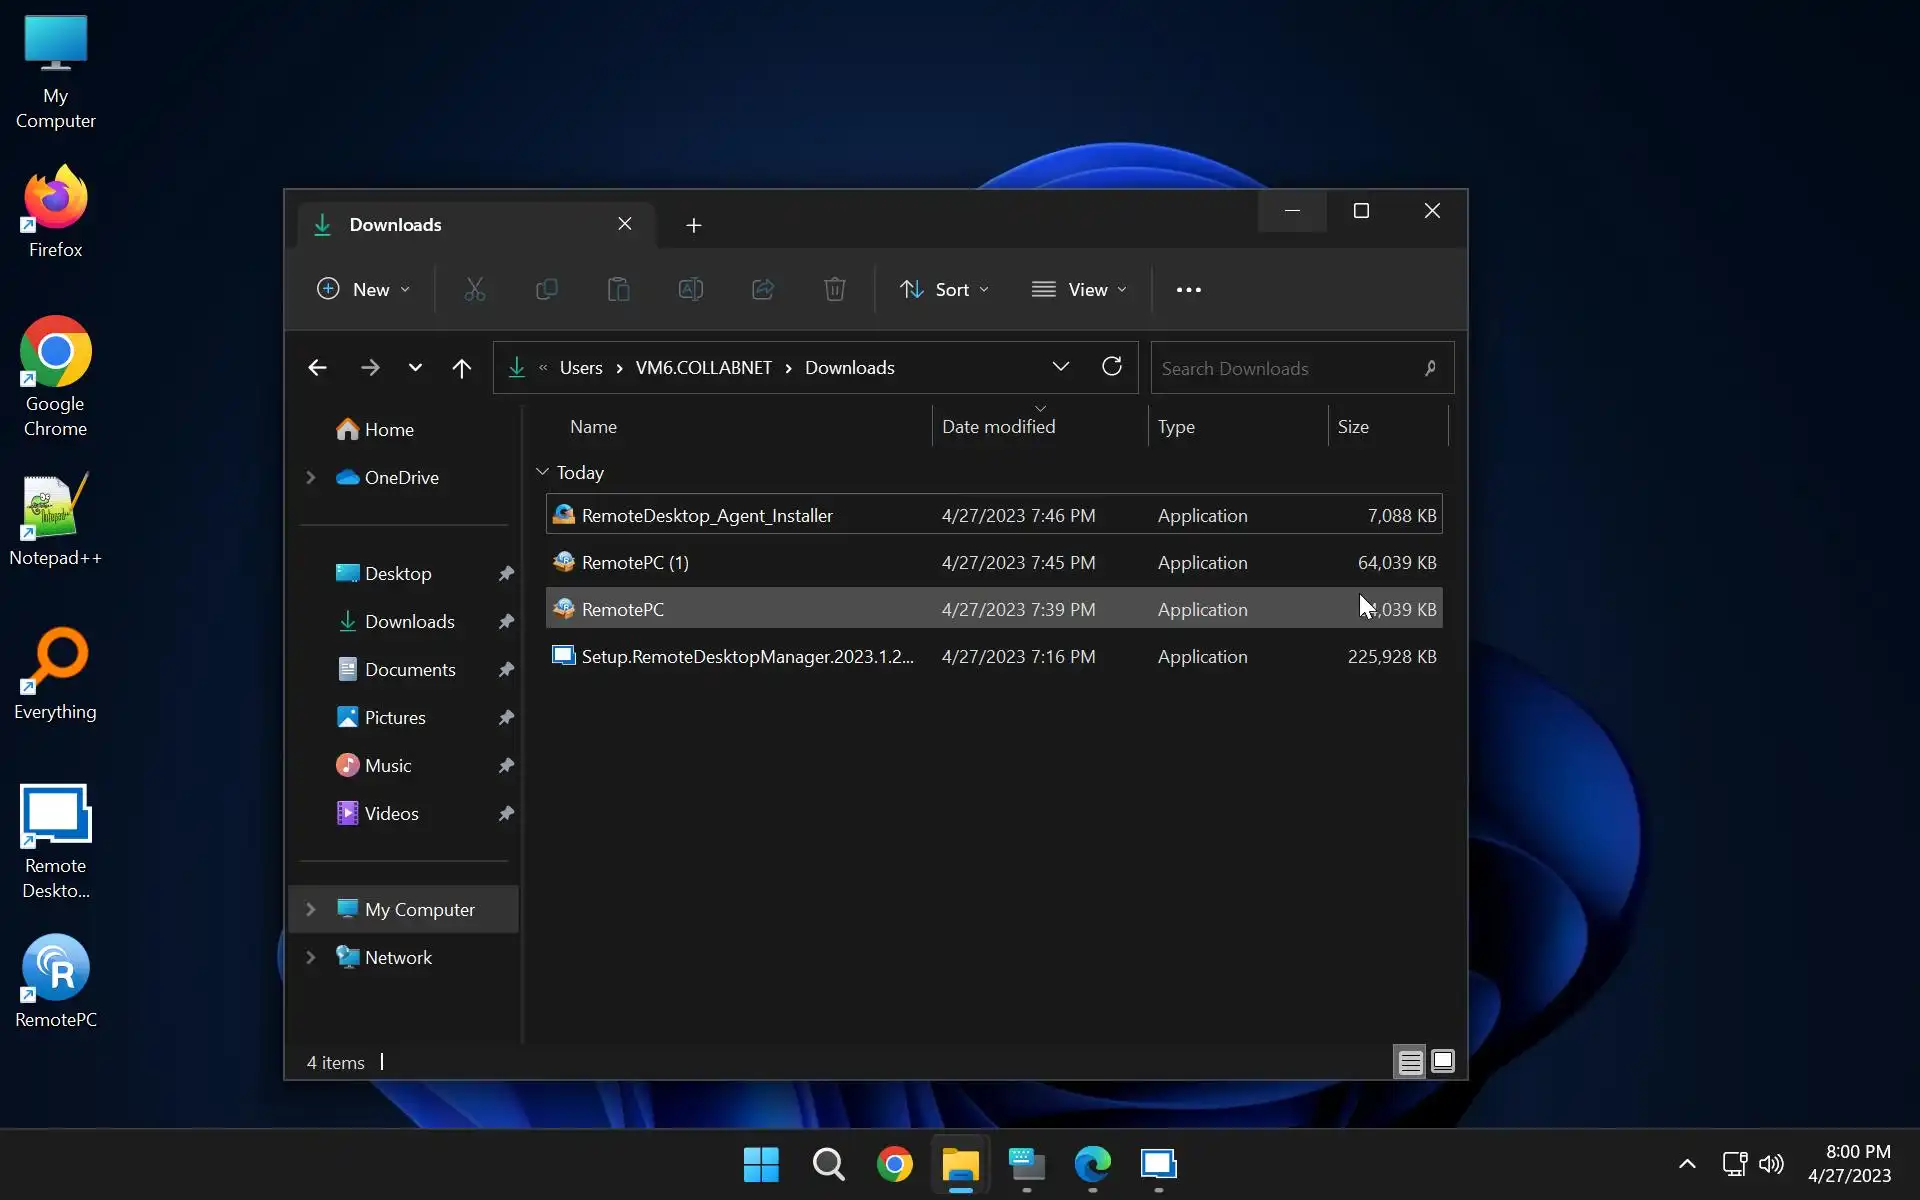The width and height of the screenshot is (1920, 1200).
Task: Open the View dropdown menu
Action: [x=1079, y=290]
